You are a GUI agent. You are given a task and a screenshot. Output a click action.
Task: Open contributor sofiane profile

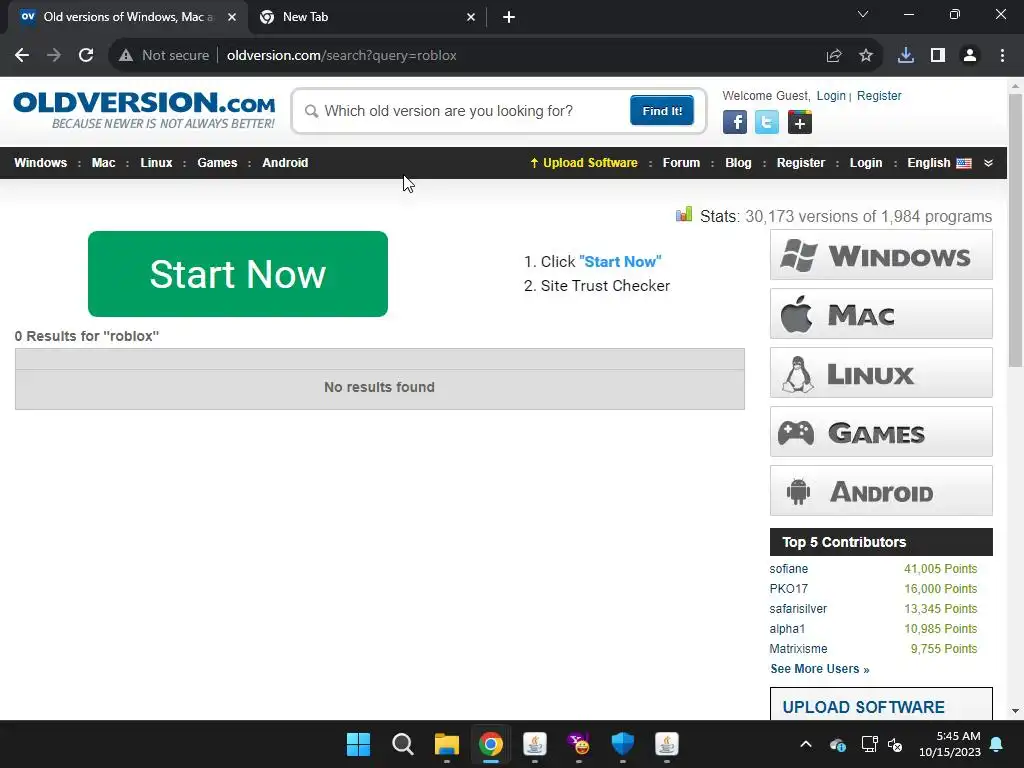(x=788, y=569)
